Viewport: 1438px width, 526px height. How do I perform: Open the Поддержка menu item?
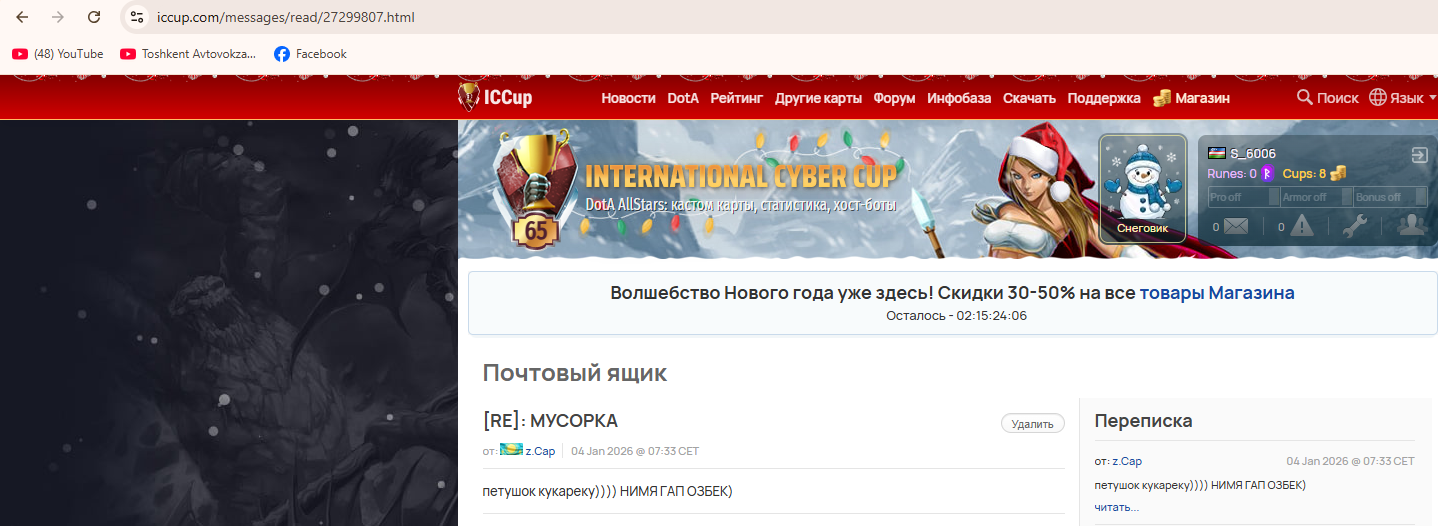point(1104,98)
